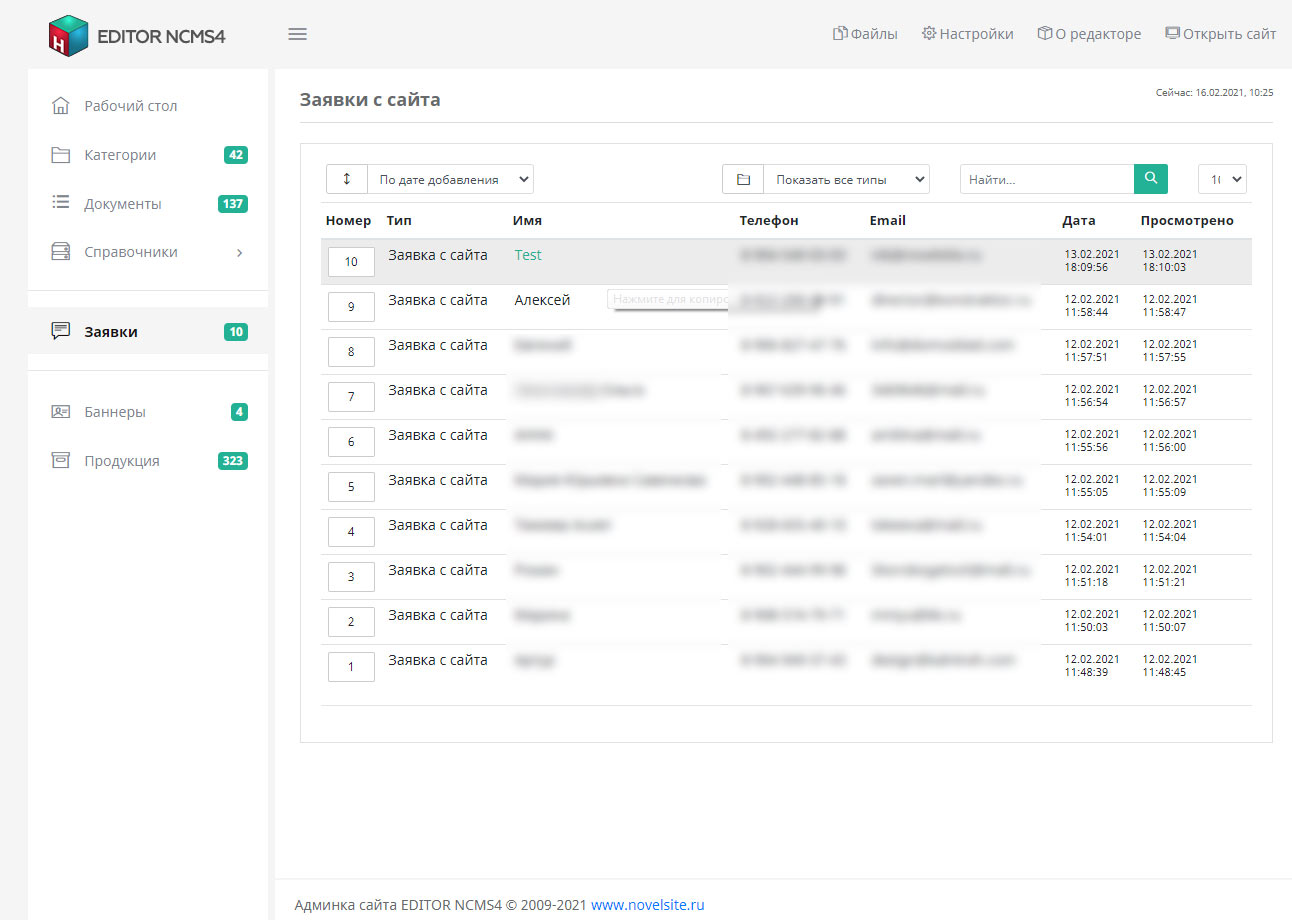The width and height of the screenshot is (1292, 920).
Task: Click the folder icon next to type filter
Action: point(743,179)
